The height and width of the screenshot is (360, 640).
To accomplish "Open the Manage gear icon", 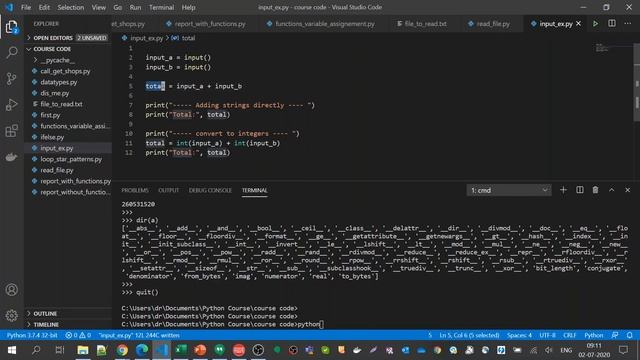I will click(11, 316).
